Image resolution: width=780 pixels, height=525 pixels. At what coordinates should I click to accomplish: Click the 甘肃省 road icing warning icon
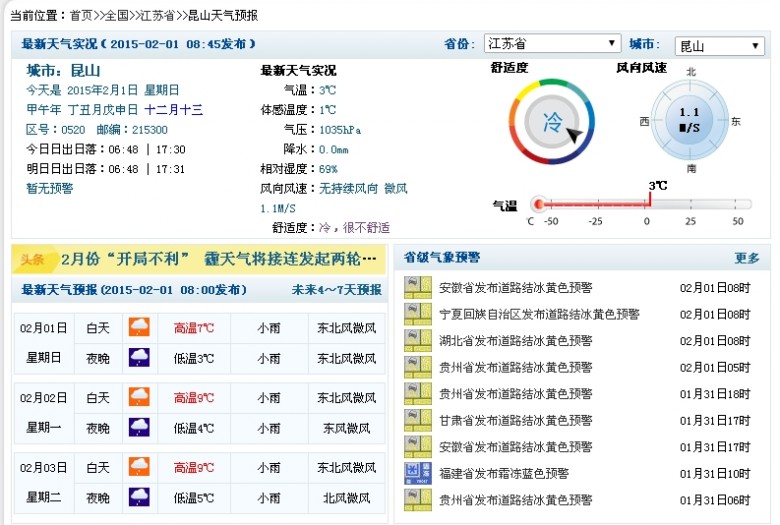(417, 420)
